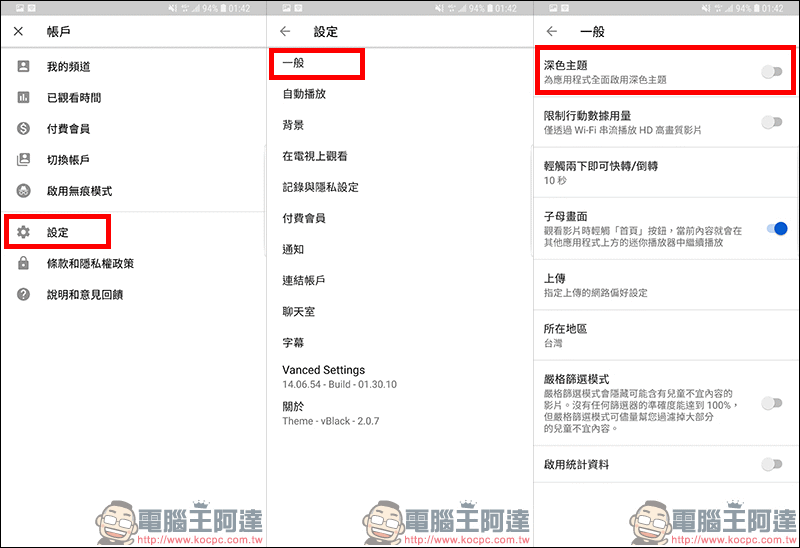The width and height of the screenshot is (800, 548).
Task: Click the 已觀看時間 bar chart icon
Action: click(x=23, y=97)
